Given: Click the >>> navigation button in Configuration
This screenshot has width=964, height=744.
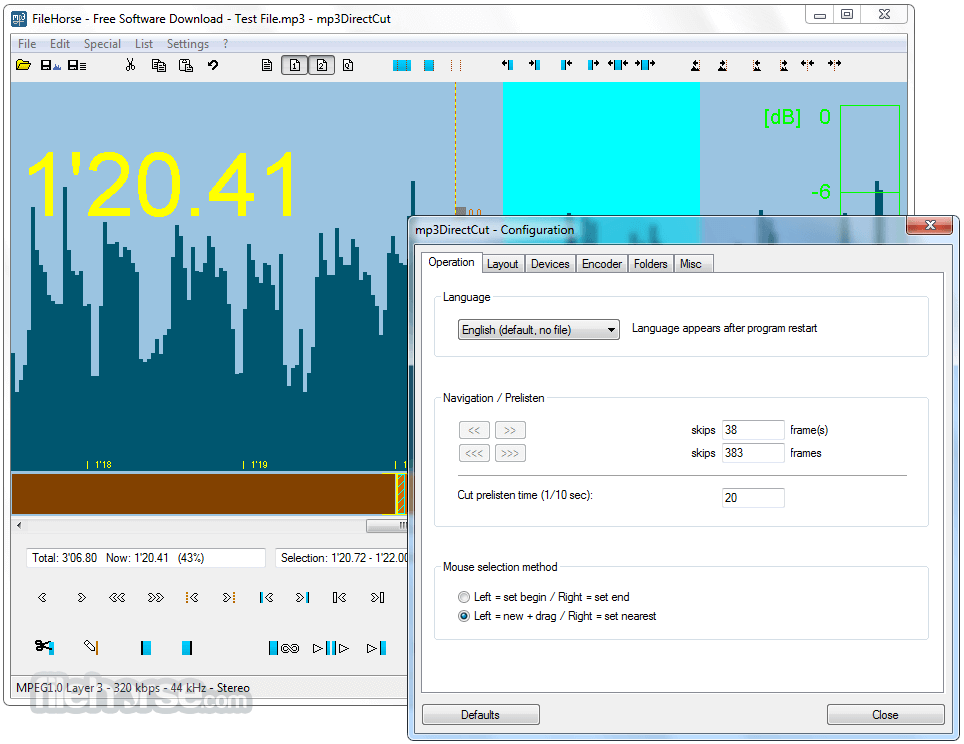Looking at the screenshot, I should [510, 453].
